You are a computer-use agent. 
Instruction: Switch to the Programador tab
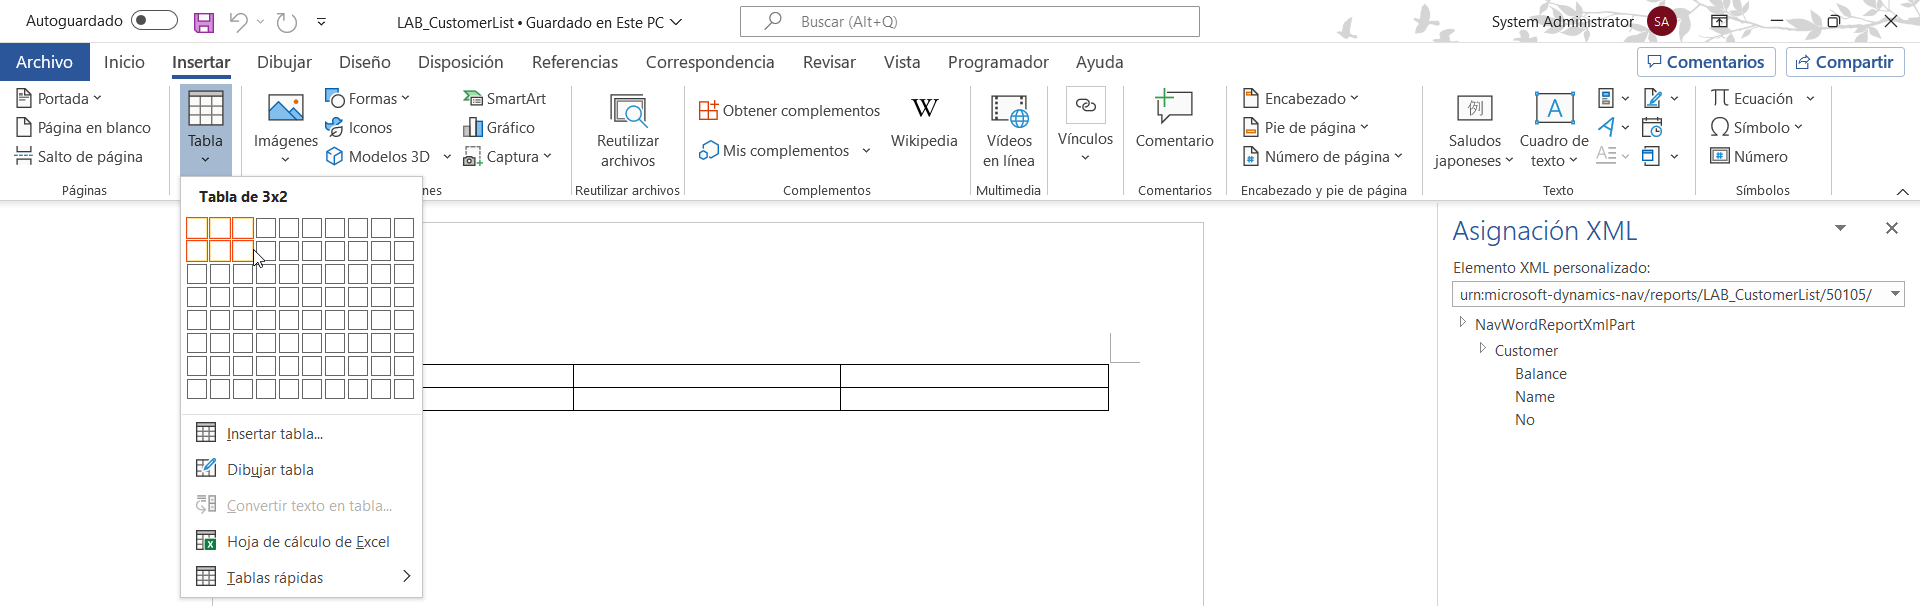998,62
